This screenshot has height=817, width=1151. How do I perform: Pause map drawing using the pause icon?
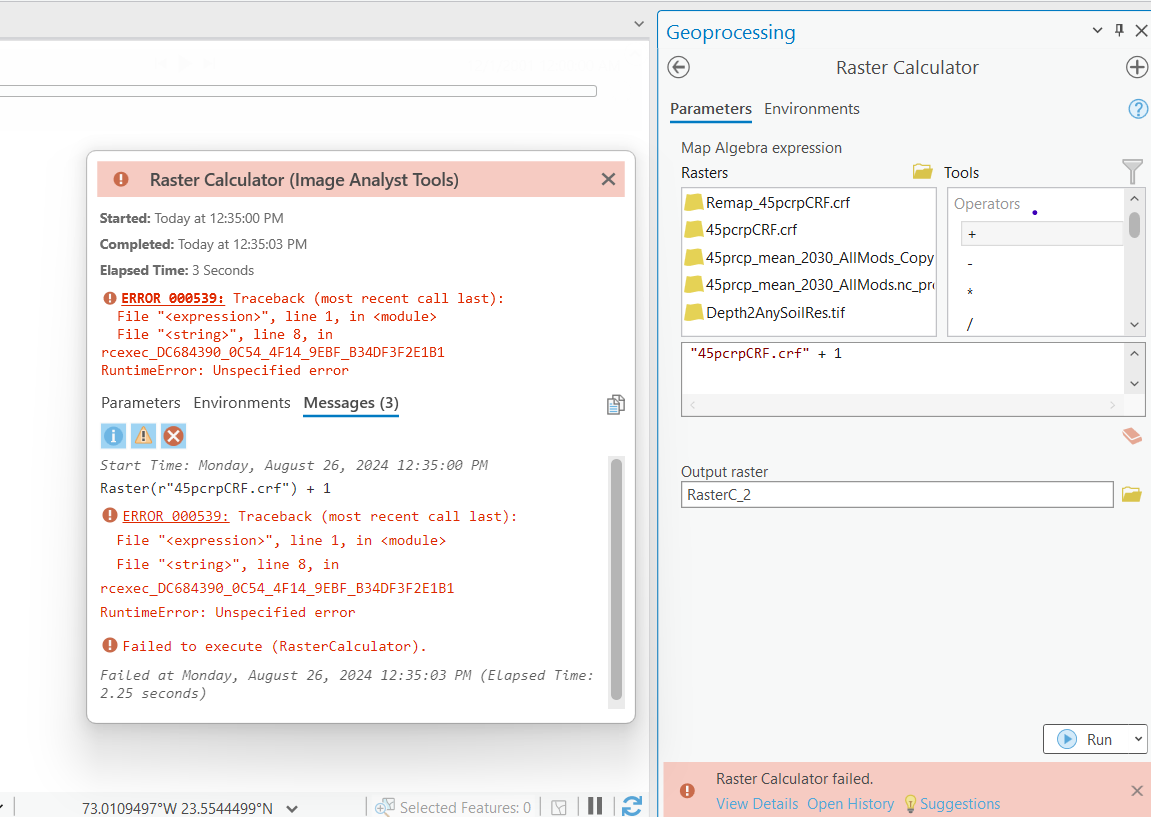tap(595, 806)
